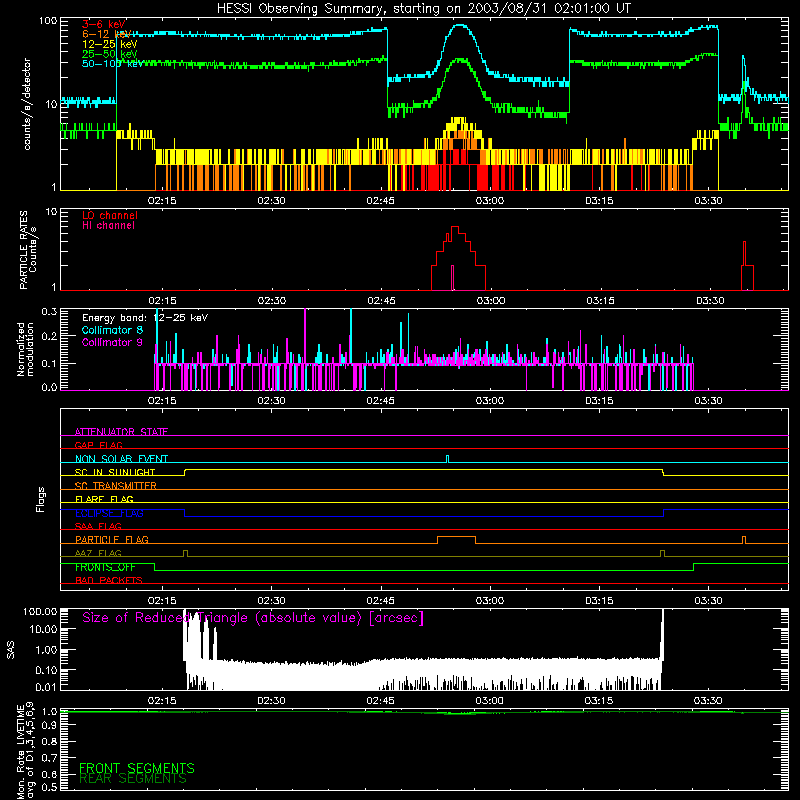Click the SAA_FLAG label
The width and height of the screenshot is (800, 800).
98,526
